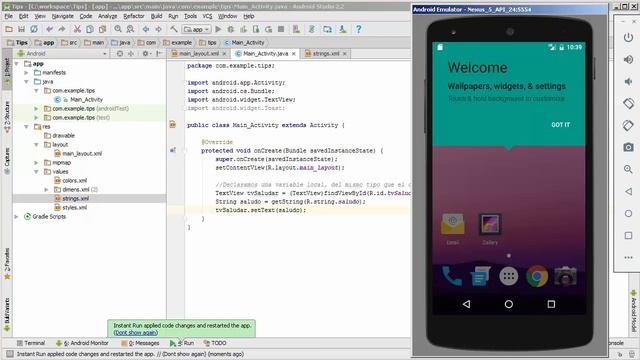
Task: Click the emulator zoom magnifier icon
Action: pyautogui.click(x=628, y=169)
